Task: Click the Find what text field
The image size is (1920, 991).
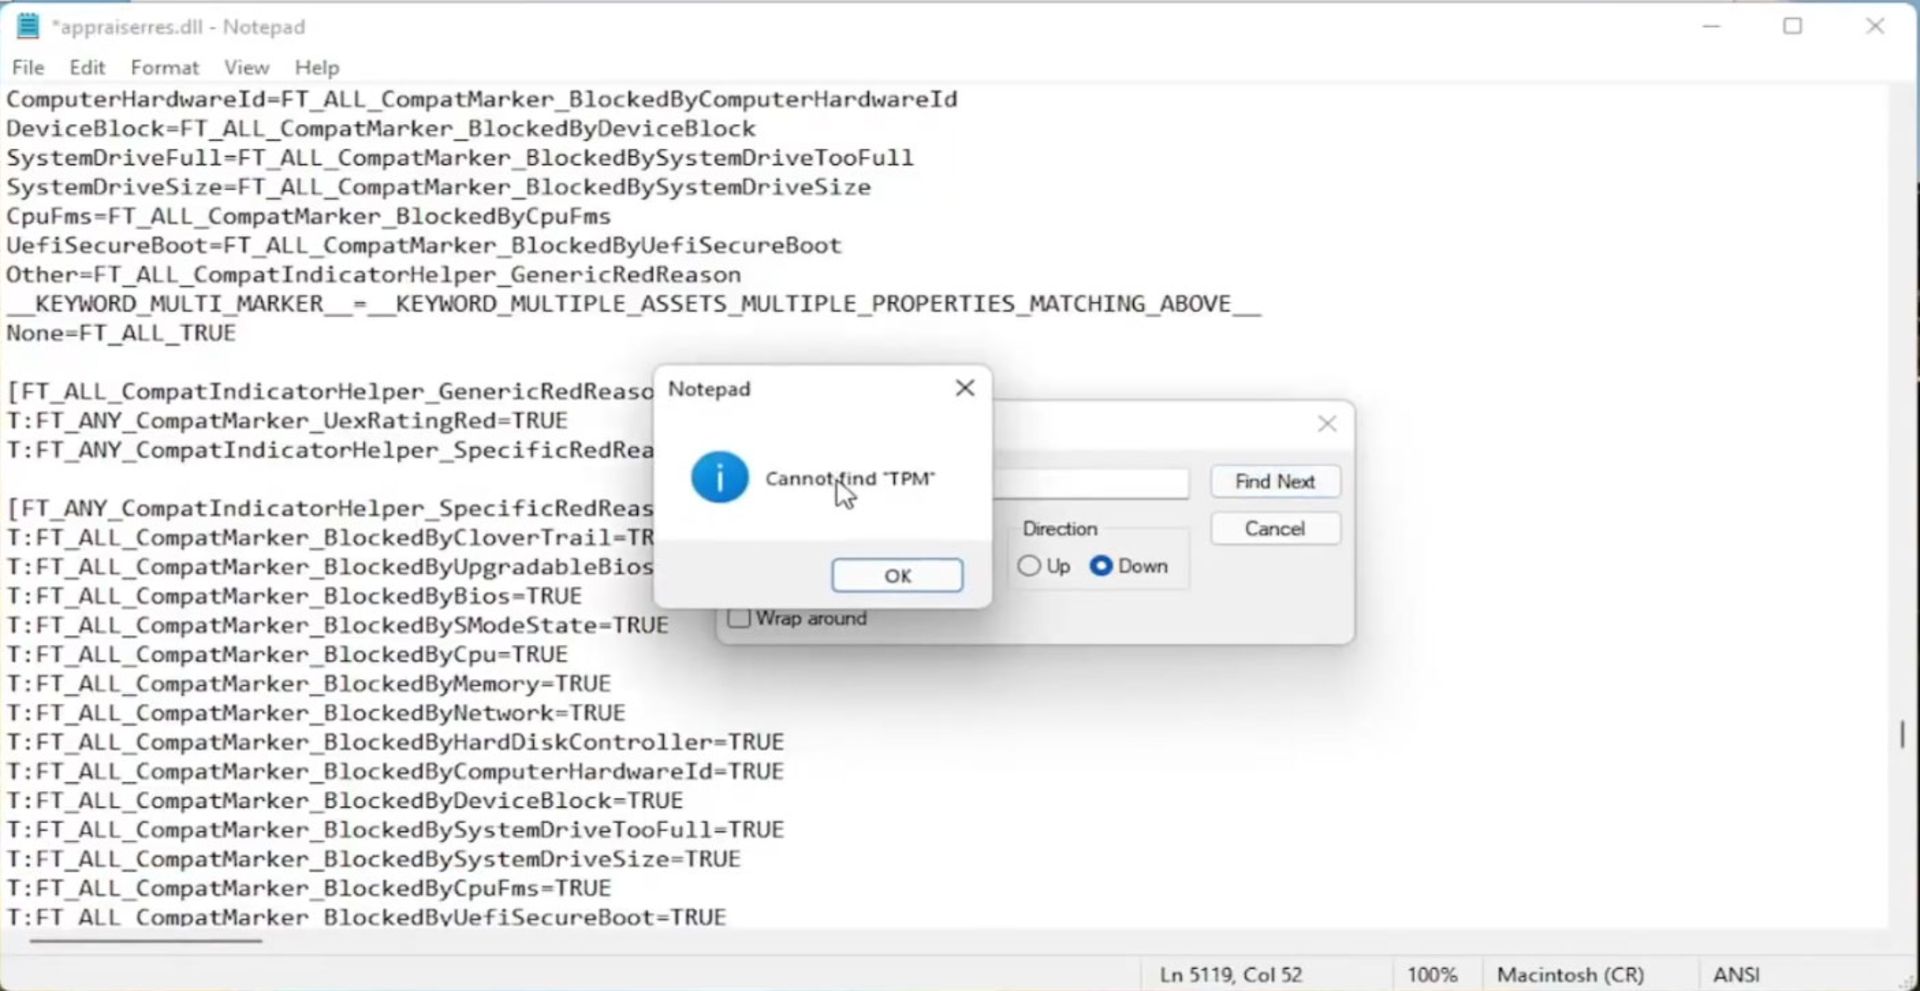Action: click(1090, 483)
